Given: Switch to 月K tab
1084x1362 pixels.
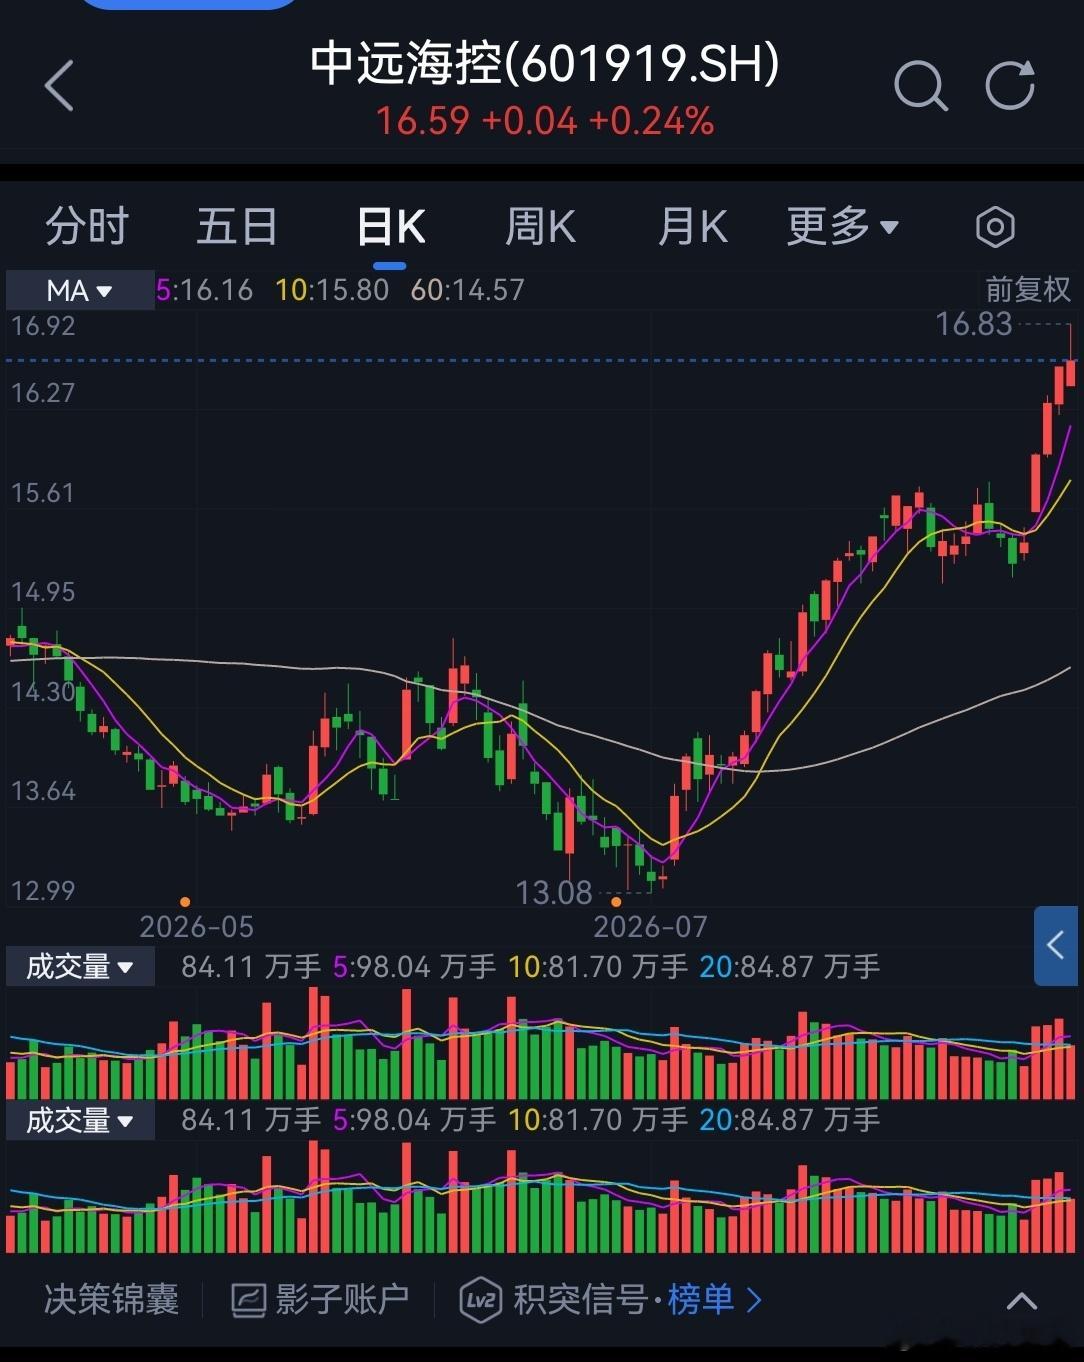Looking at the screenshot, I should click(x=692, y=226).
